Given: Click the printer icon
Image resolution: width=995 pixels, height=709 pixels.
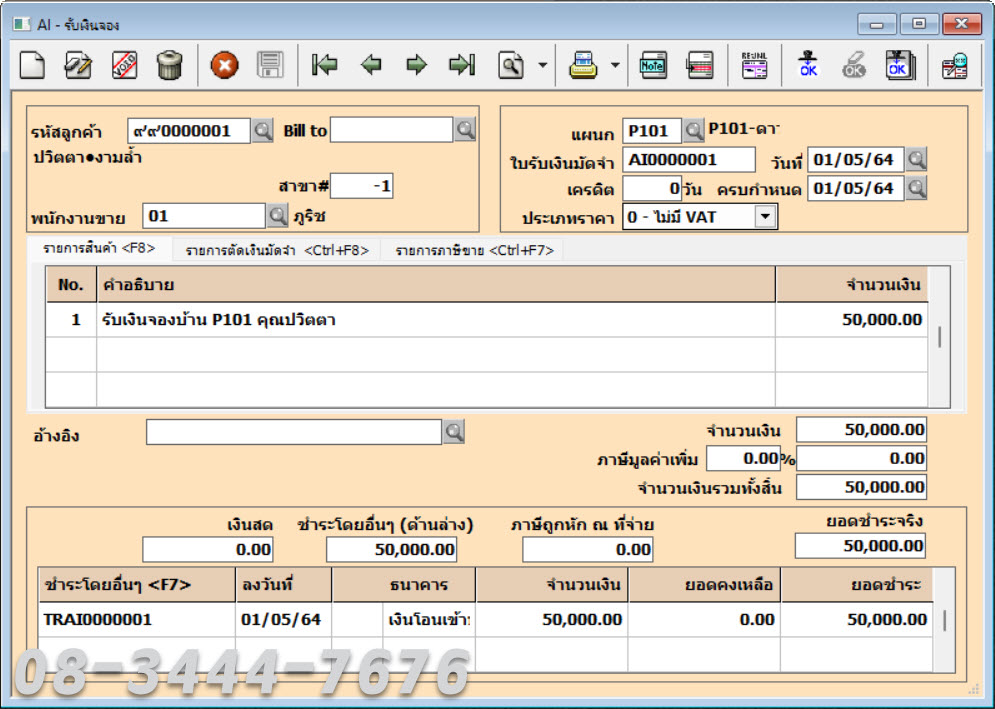Looking at the screenshot, I should (583, 65).
